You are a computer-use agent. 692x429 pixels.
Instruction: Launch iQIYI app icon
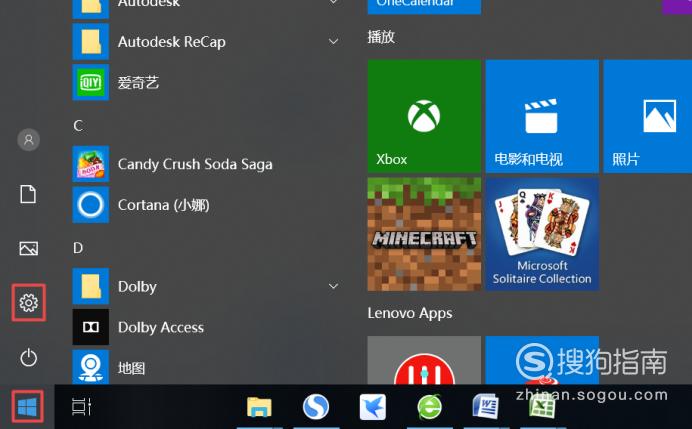[90, 82]
